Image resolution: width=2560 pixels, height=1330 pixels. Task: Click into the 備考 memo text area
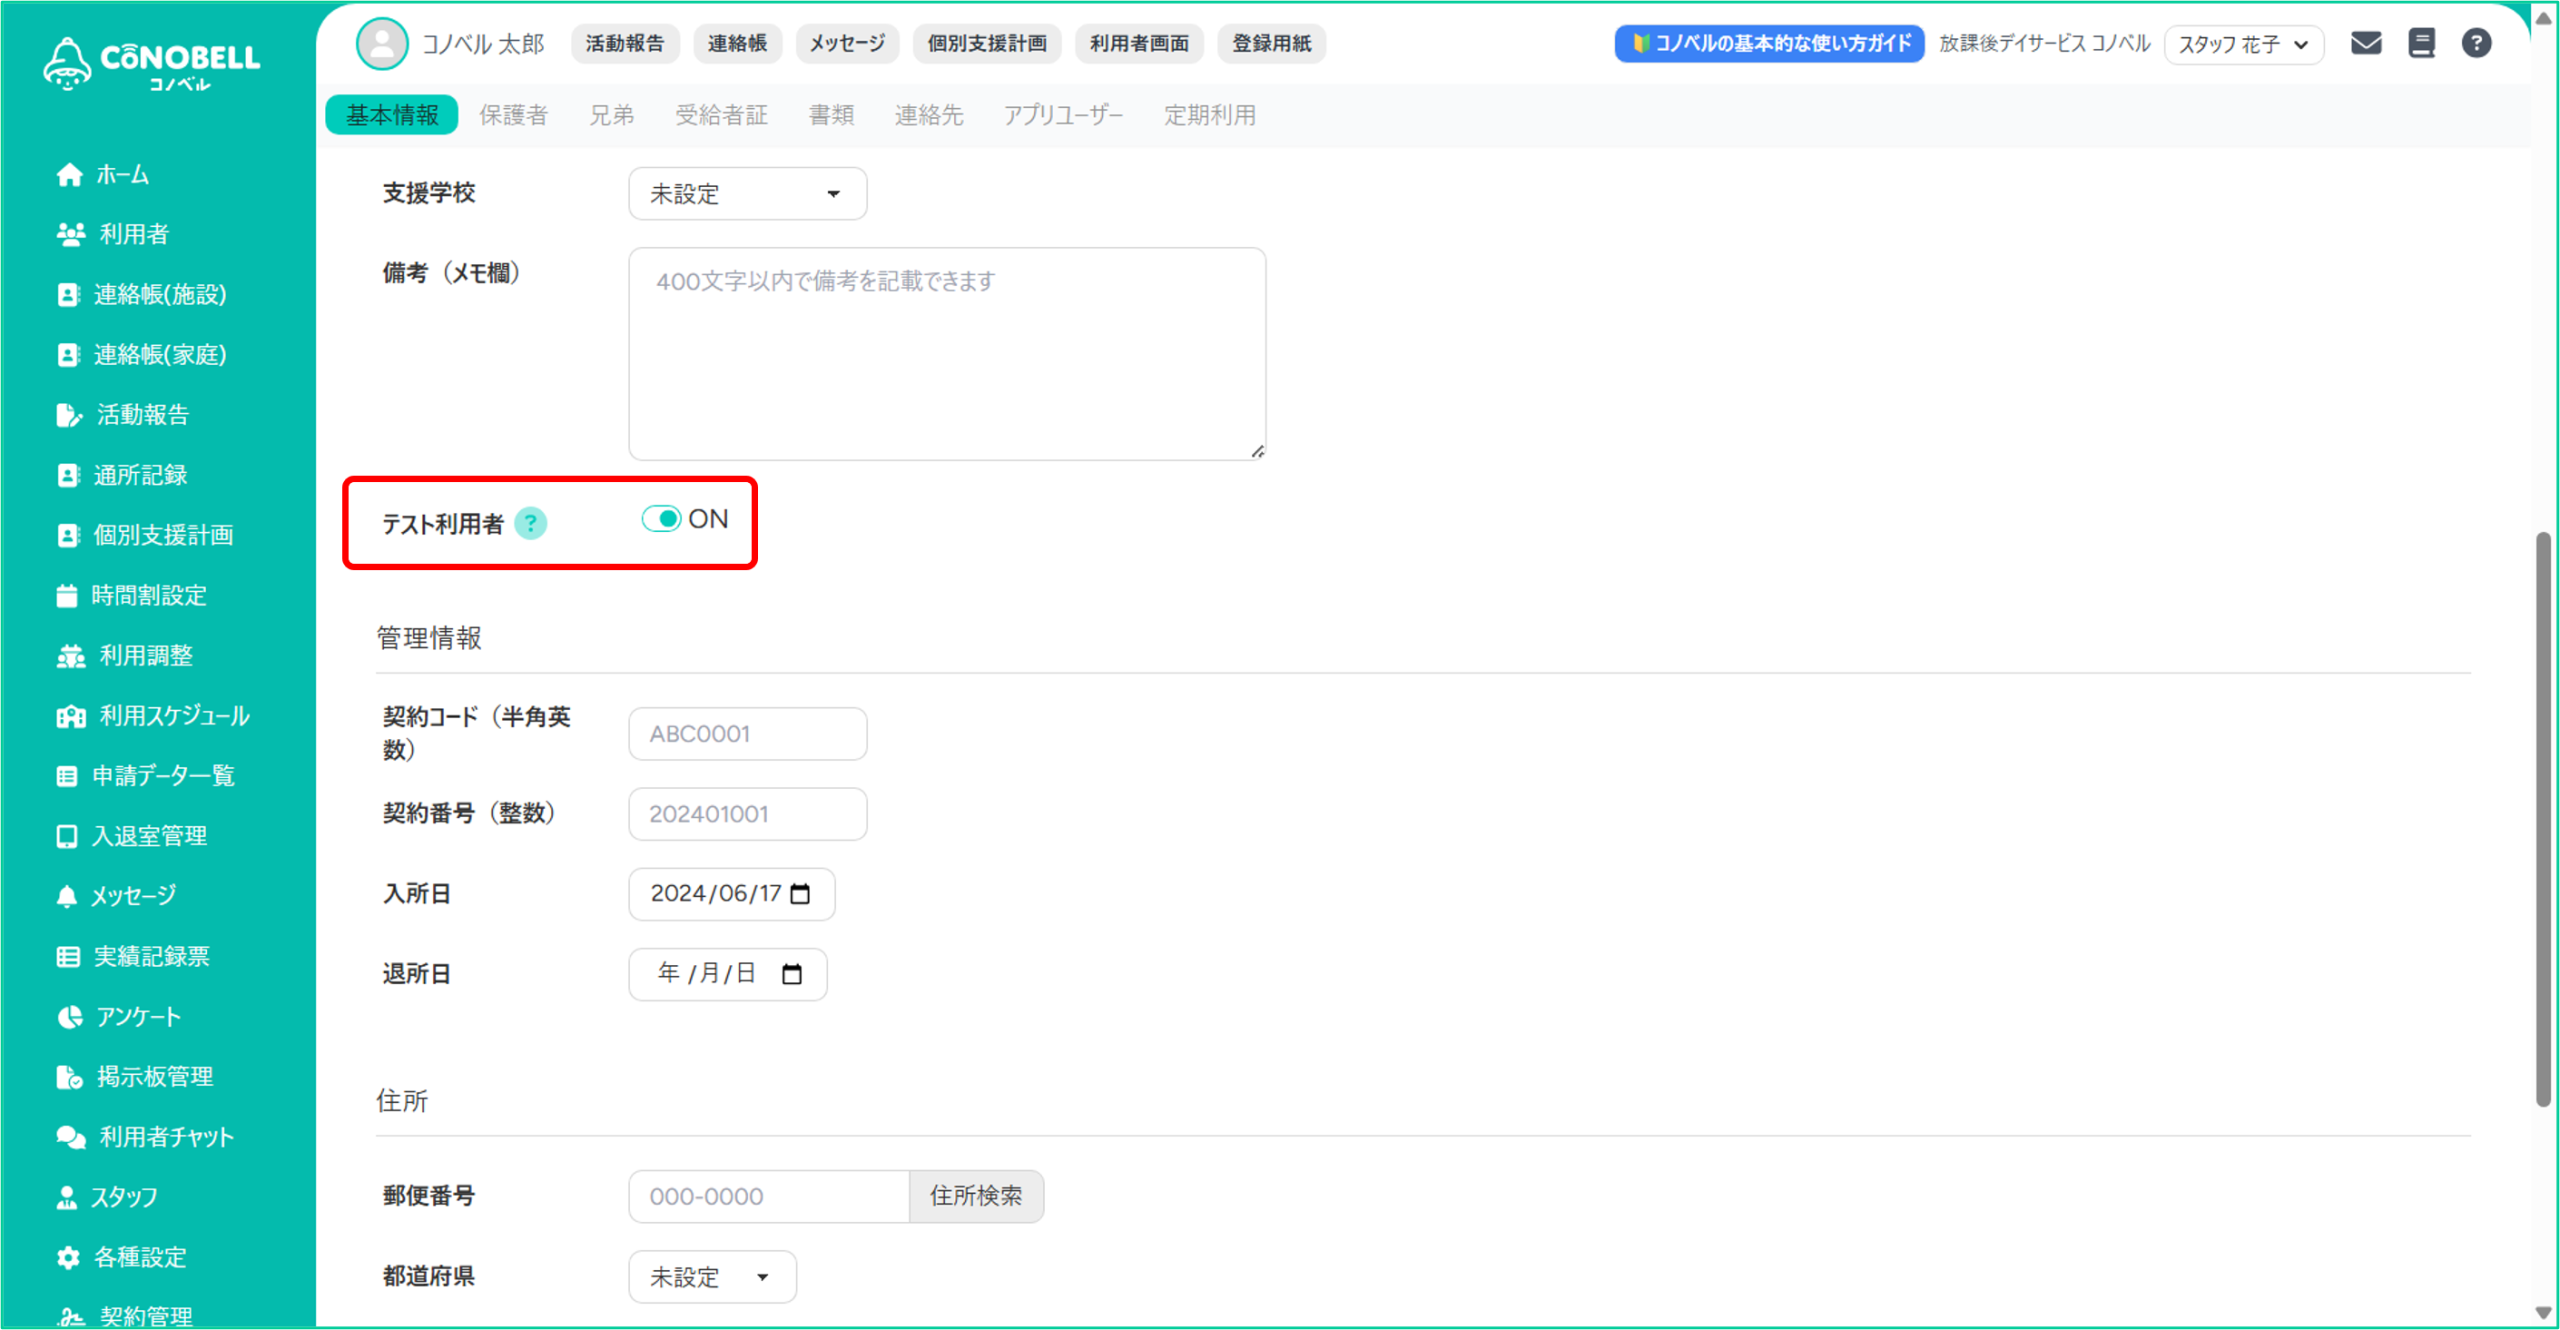click(x=946, y=355)
